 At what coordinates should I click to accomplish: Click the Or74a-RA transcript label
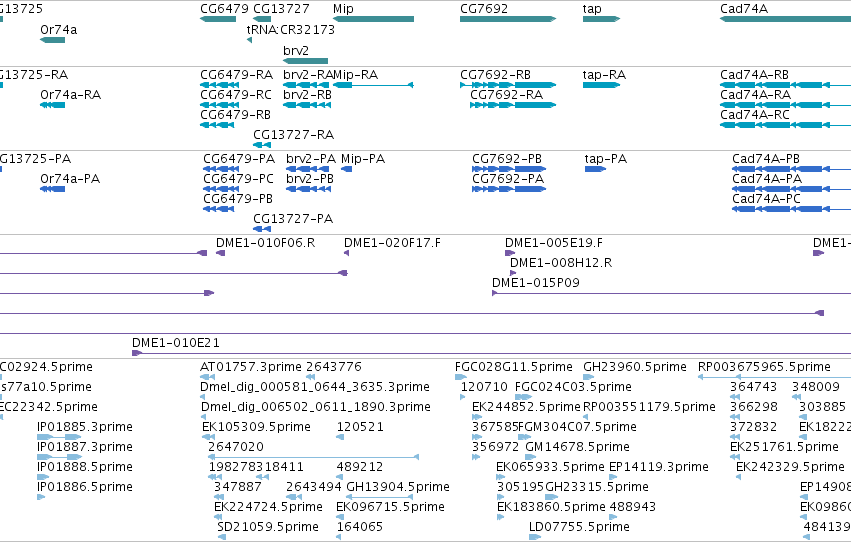(71, 94)
